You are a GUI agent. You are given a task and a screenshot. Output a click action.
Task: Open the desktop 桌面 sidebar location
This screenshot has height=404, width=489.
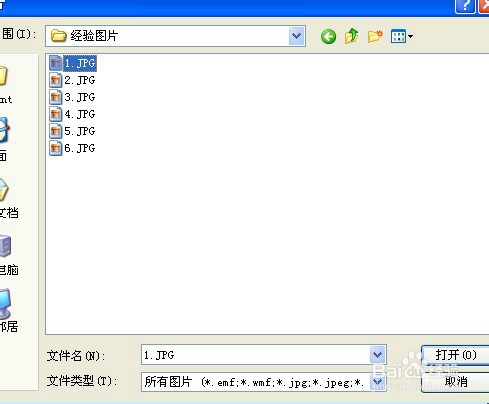5,140
